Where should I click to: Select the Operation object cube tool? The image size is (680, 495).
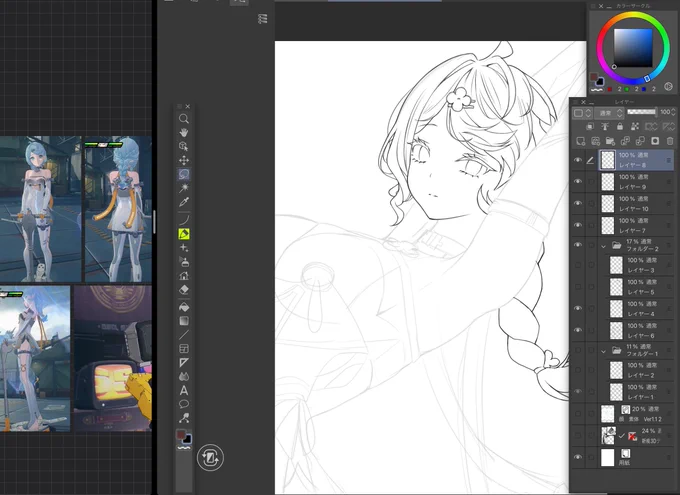[x=184, y=146]
